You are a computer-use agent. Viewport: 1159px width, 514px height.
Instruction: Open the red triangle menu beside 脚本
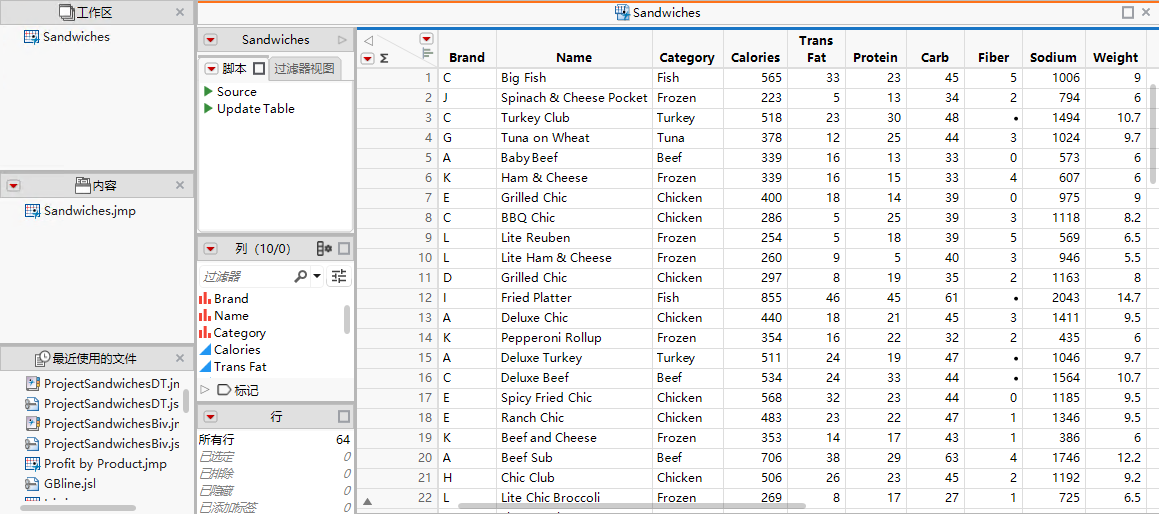click(211, 69)
